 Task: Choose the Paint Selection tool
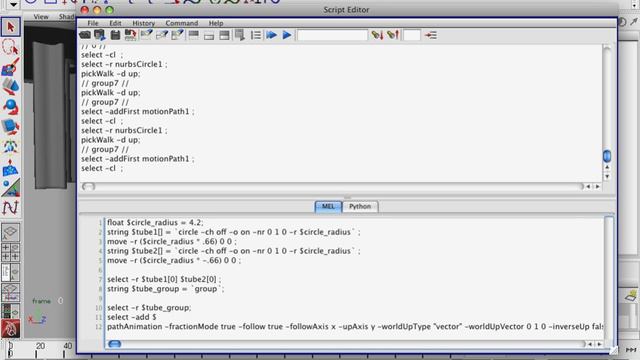(x=10, y=67)
